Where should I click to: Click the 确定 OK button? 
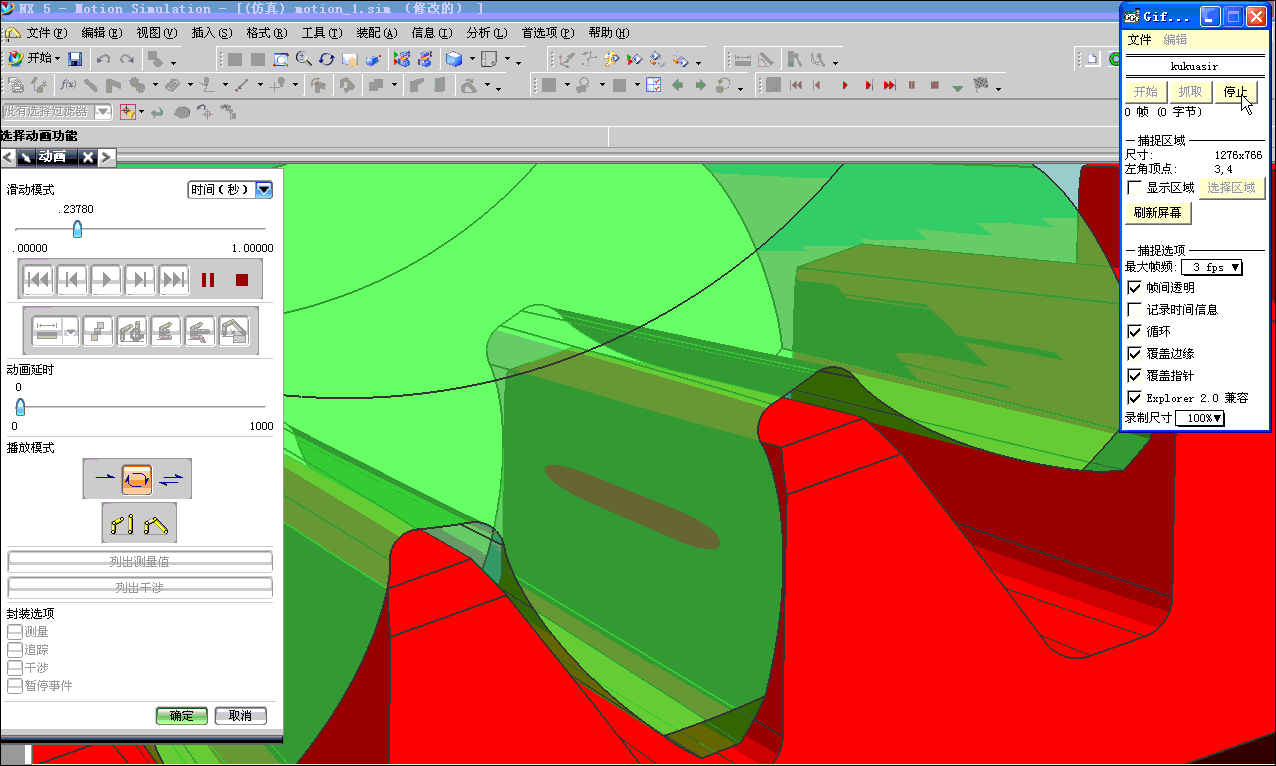coord(182,716)
